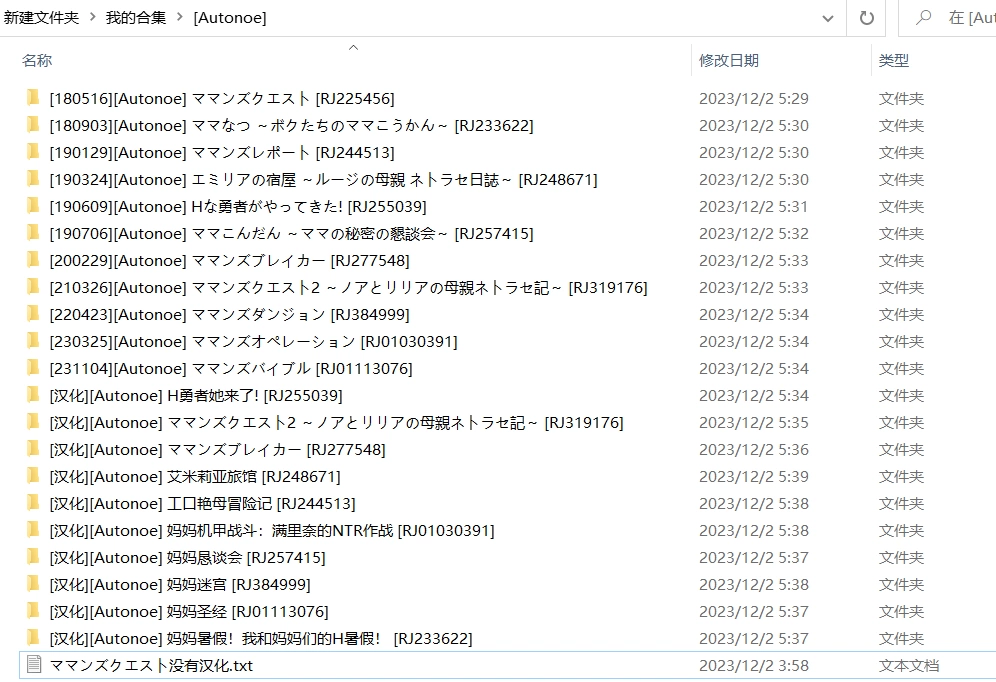The width and height of the screenshot is (996, 682).
Task: Go to 新建文件夹 in breadcrumb
Action: 41,17
